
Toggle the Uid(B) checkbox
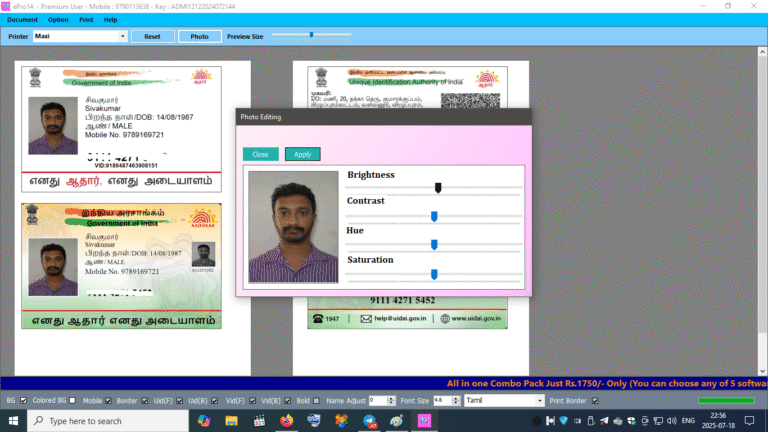(215, 401)
